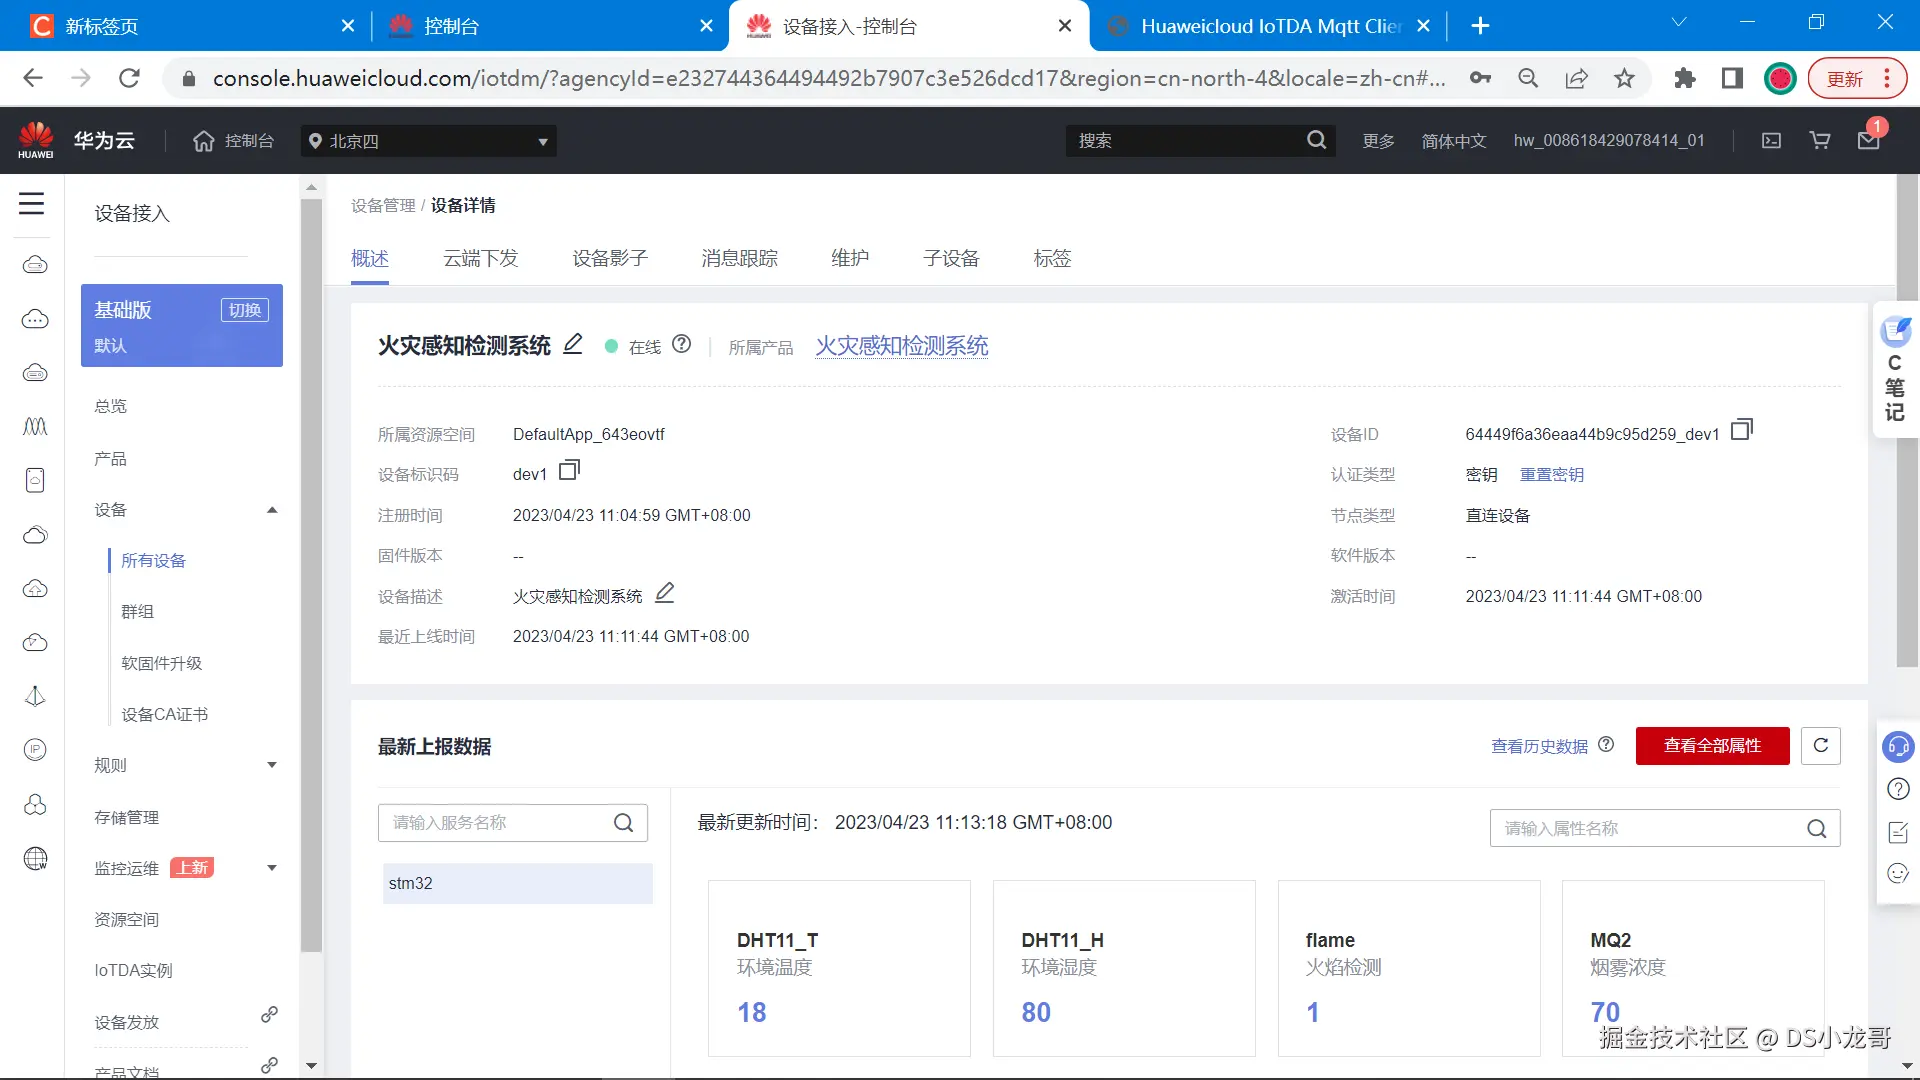Open the hamburger menu in sidebar
1920x1080 pixels.
[32, 204]
